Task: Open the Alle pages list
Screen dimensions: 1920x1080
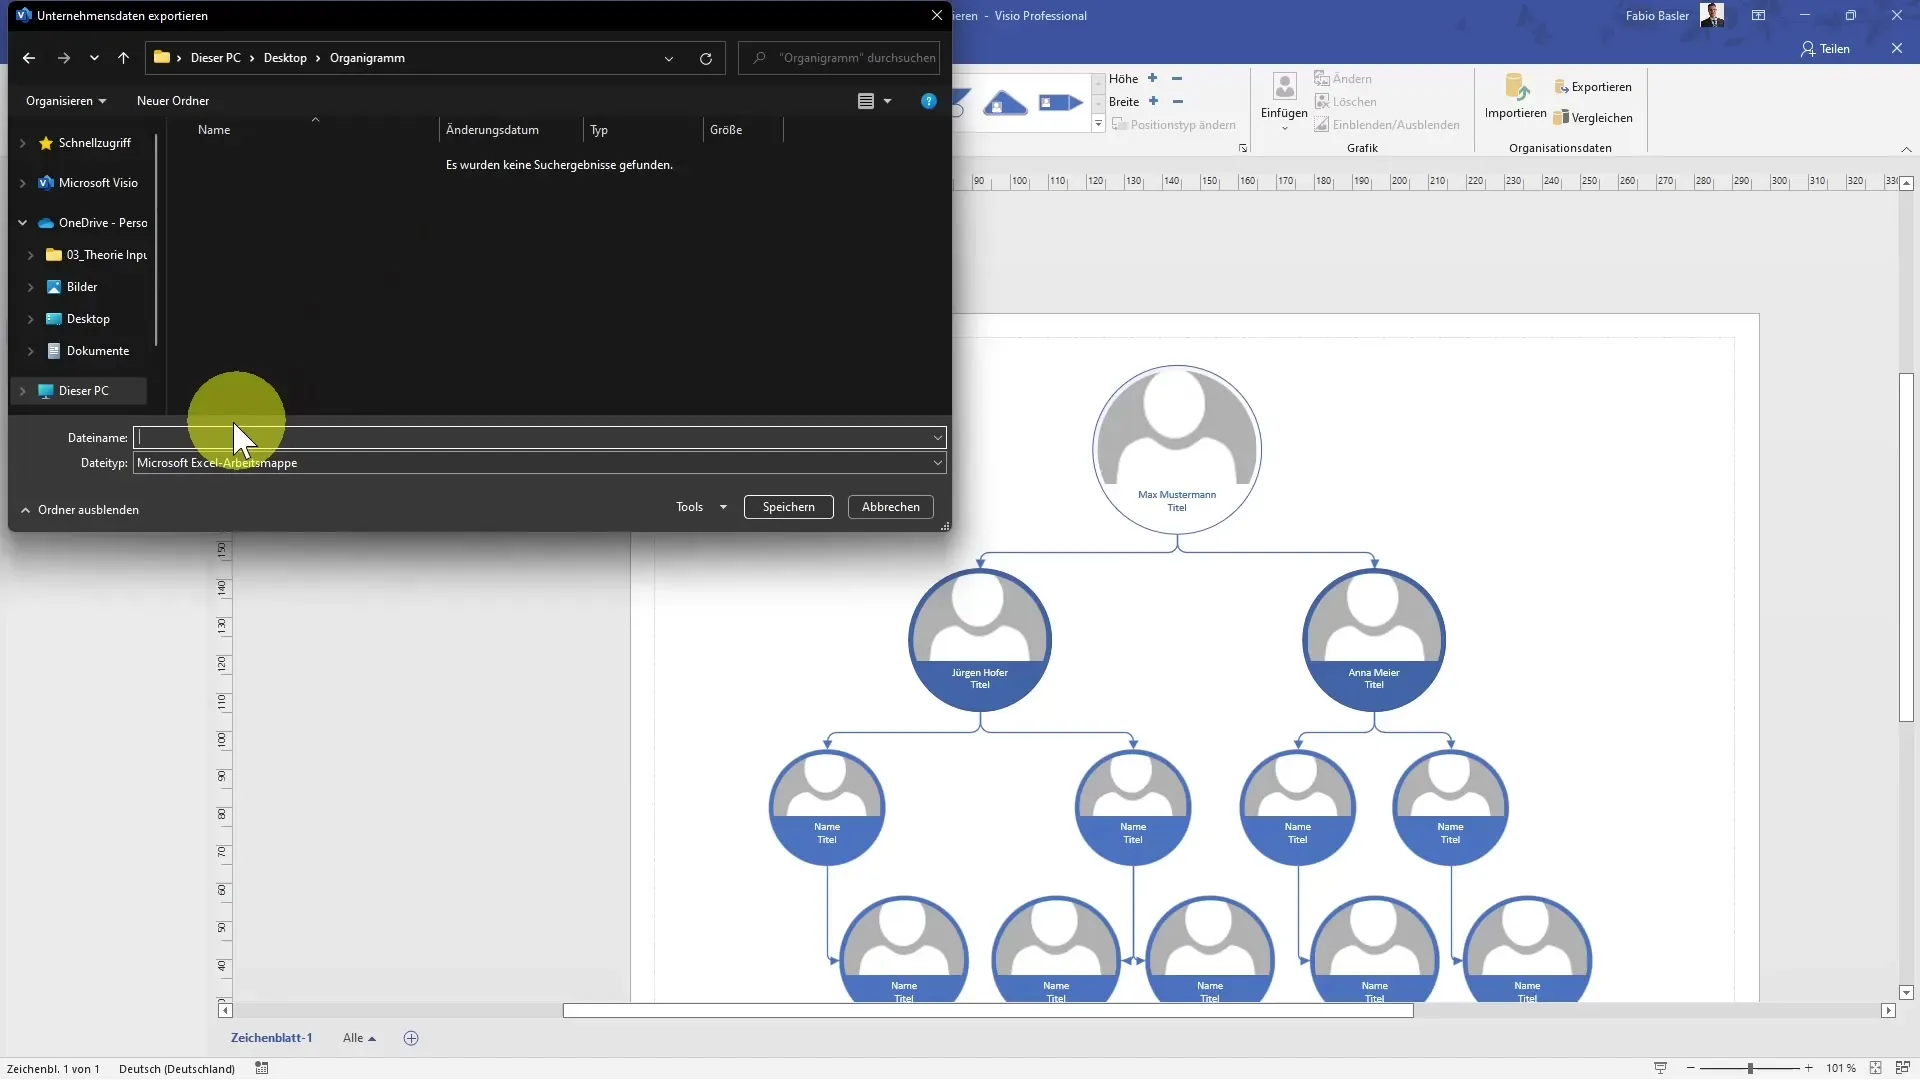Action: [359, 1038]
